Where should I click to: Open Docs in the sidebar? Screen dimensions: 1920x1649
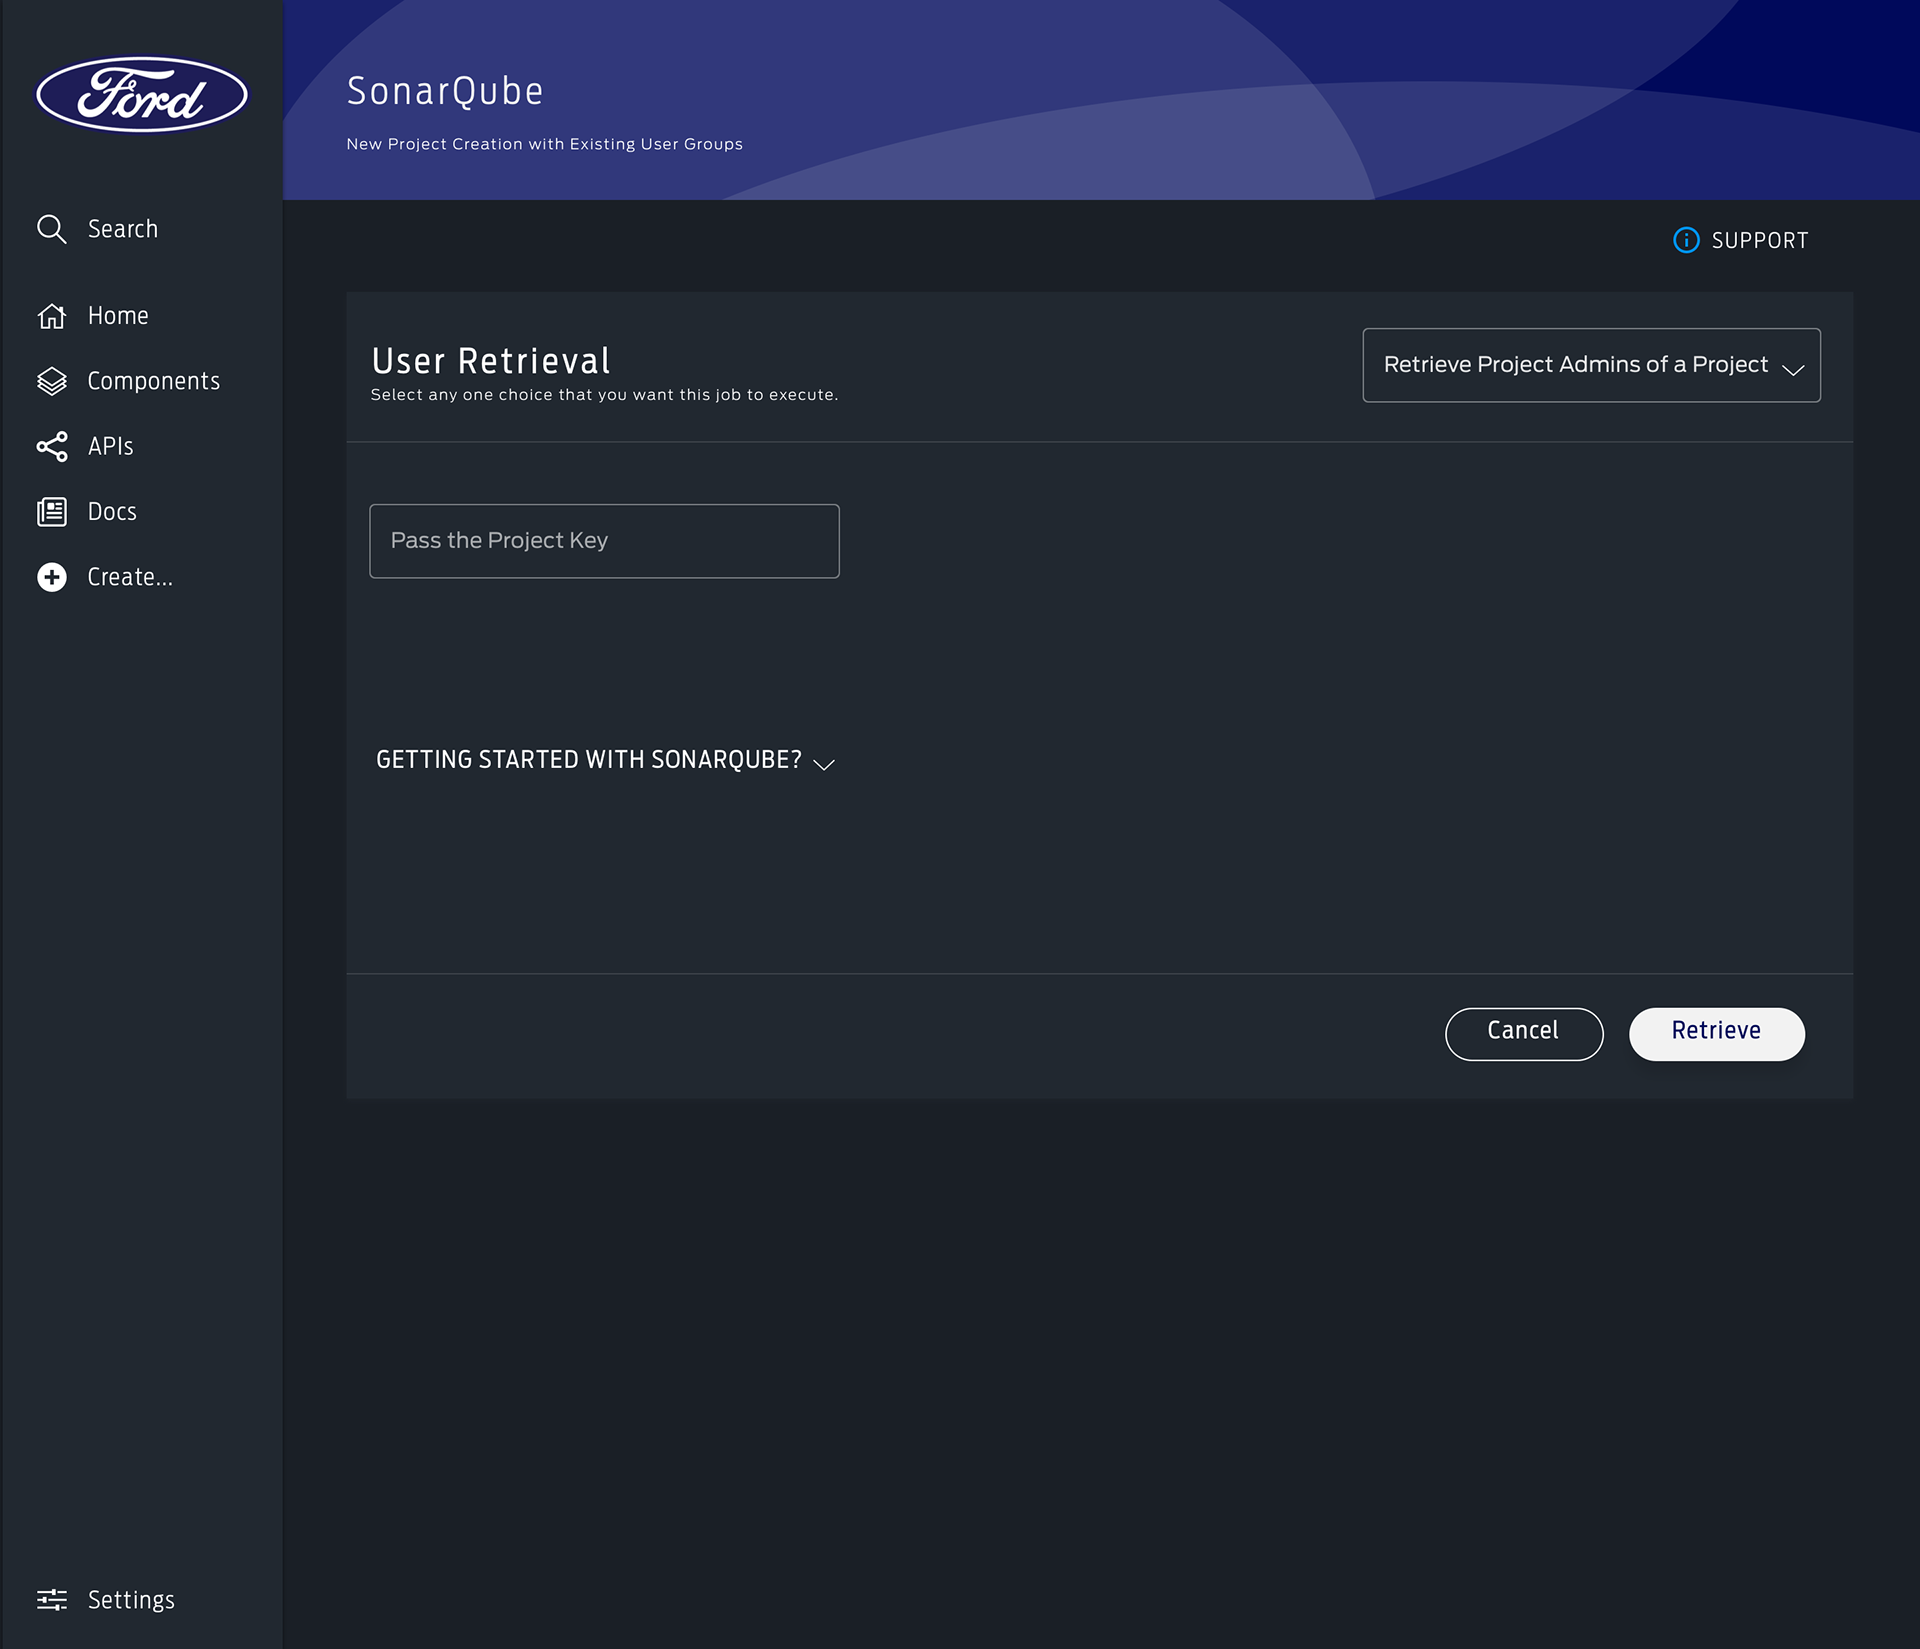pos(112,512)
